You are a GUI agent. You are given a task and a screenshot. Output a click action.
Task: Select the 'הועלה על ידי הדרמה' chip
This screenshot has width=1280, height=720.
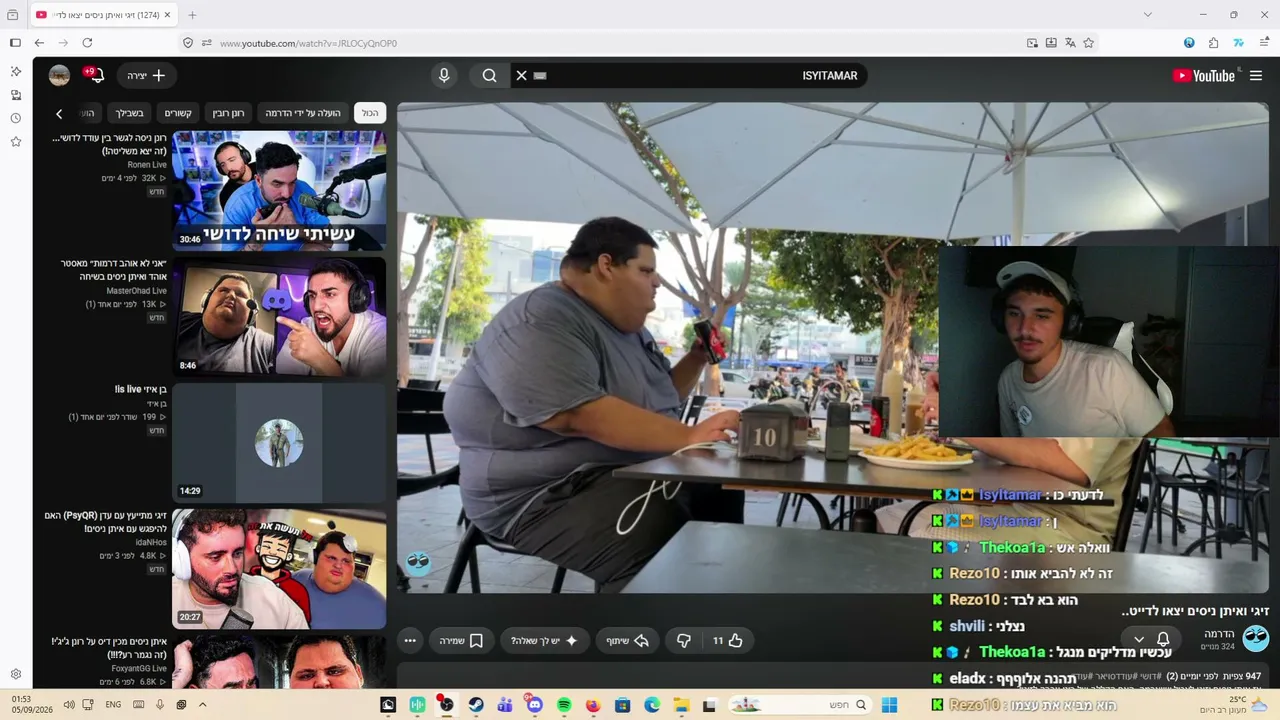click(303, 113)
